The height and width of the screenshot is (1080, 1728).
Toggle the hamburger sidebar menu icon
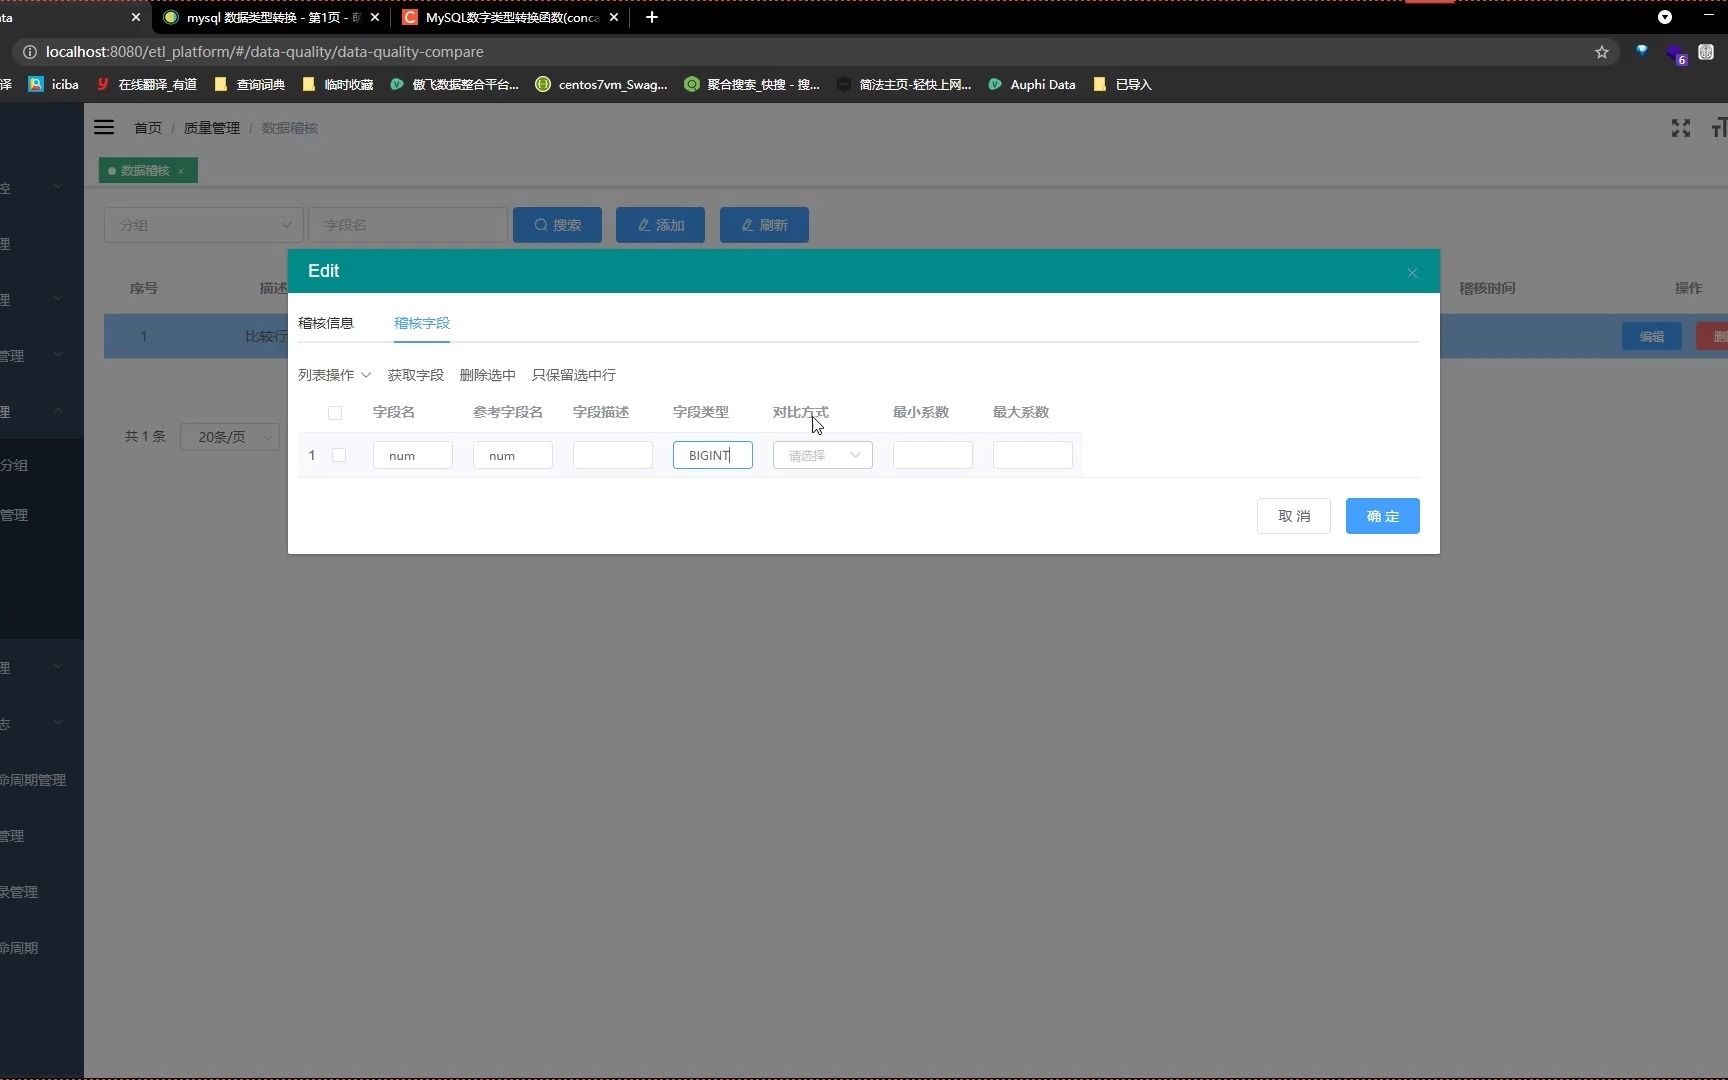click(104, 127)
